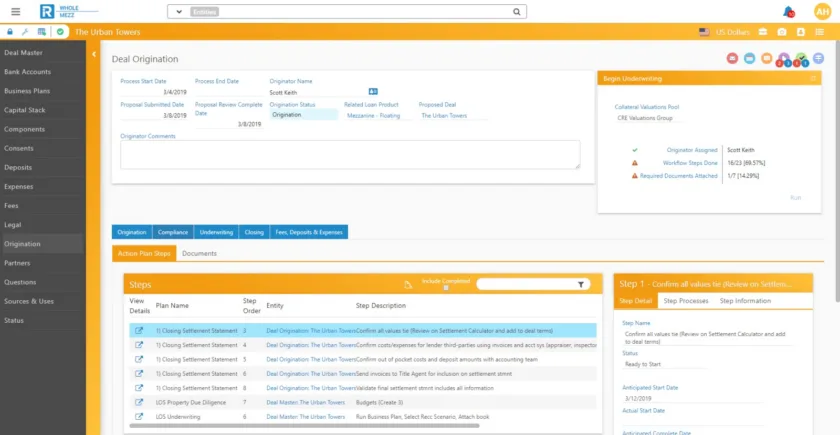Click inside the Originator Comments text box
840x435 pixels.
350,155
